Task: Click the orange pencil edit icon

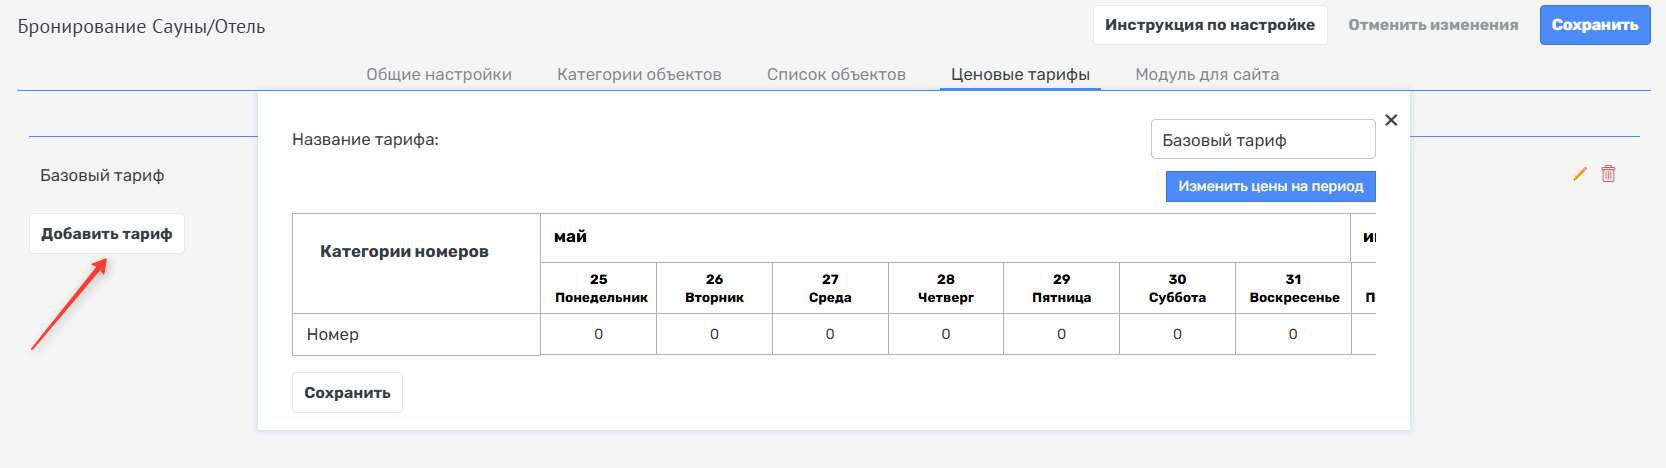Action: click(1580, 174)
